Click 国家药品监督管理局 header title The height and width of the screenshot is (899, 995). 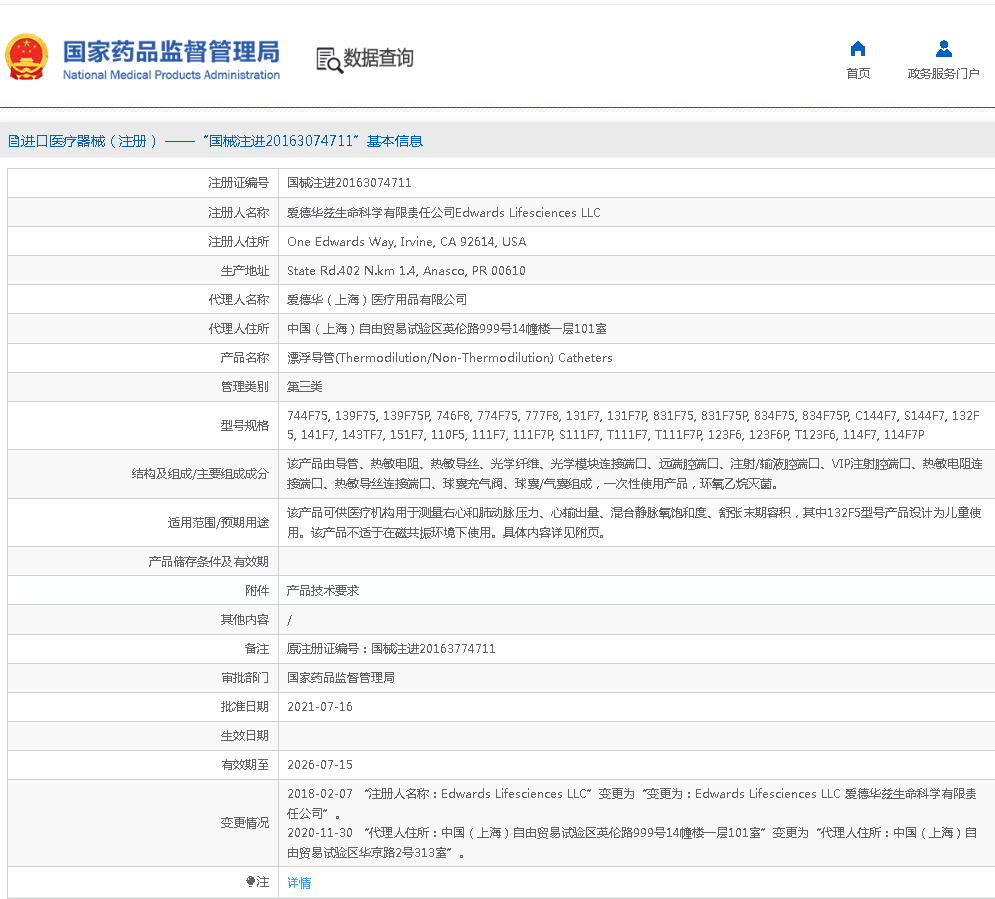(171, 51)
